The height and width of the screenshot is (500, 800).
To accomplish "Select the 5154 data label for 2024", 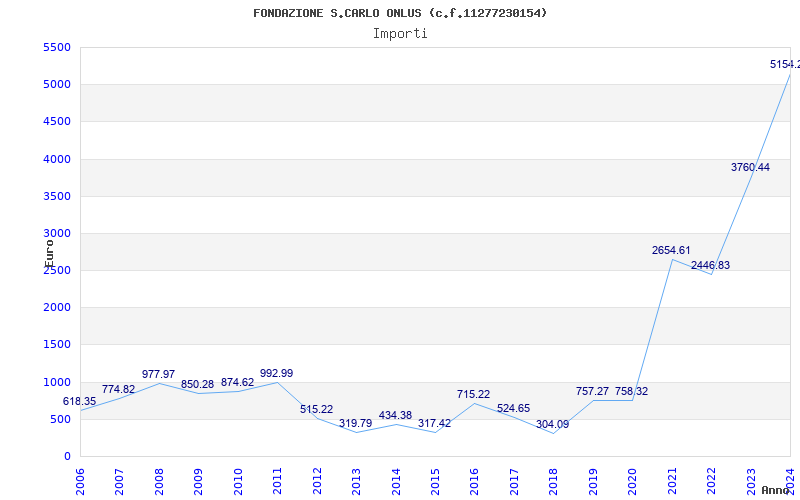I will pyautogui.click(x=784, y=64).
